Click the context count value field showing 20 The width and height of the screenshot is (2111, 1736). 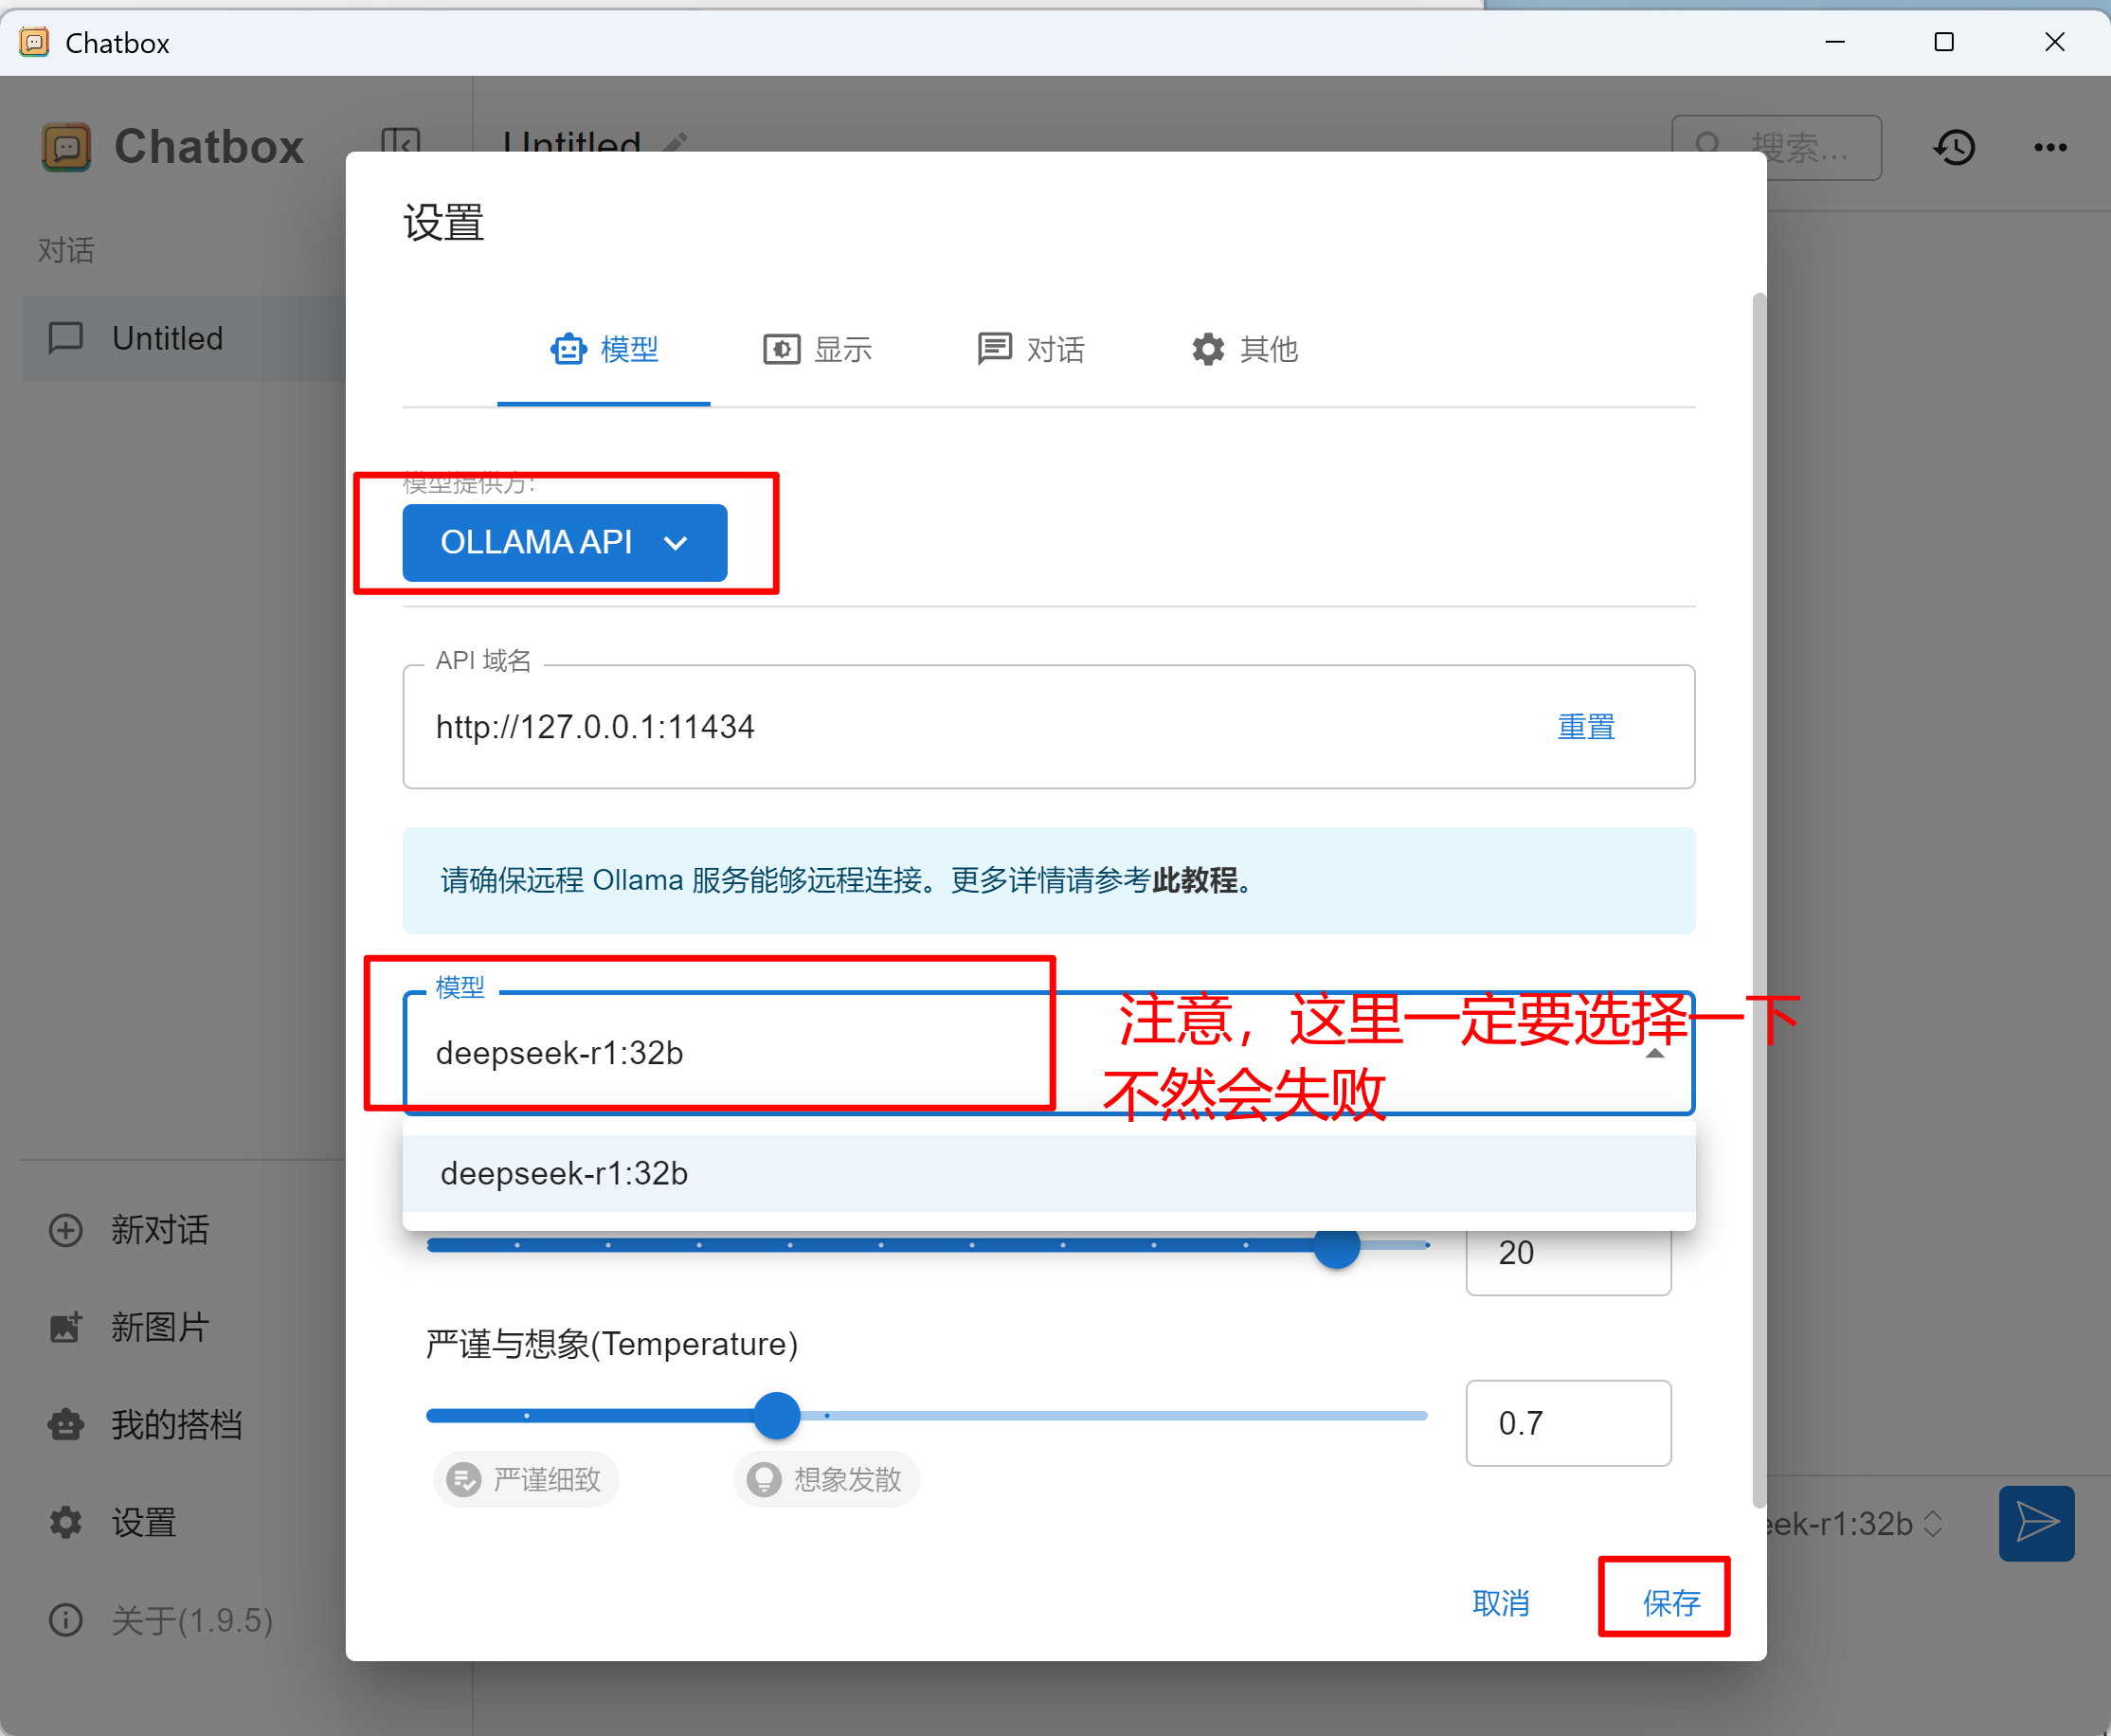(x=1568, y=1253)
